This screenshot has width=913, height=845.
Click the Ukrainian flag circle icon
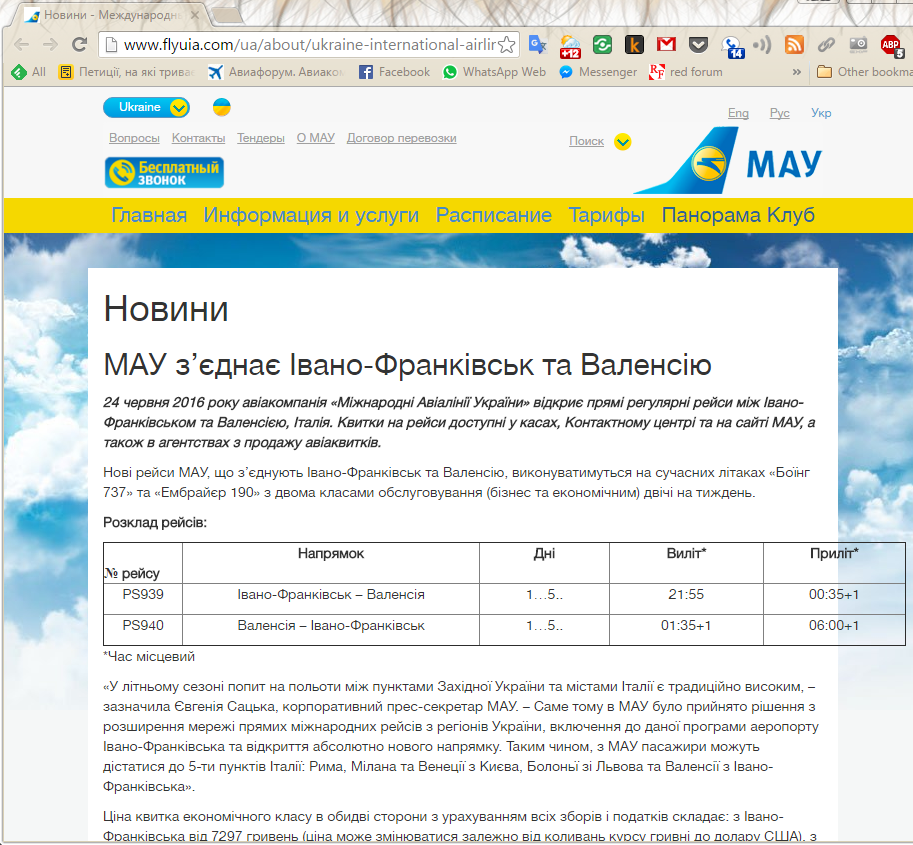coord(222,107)
